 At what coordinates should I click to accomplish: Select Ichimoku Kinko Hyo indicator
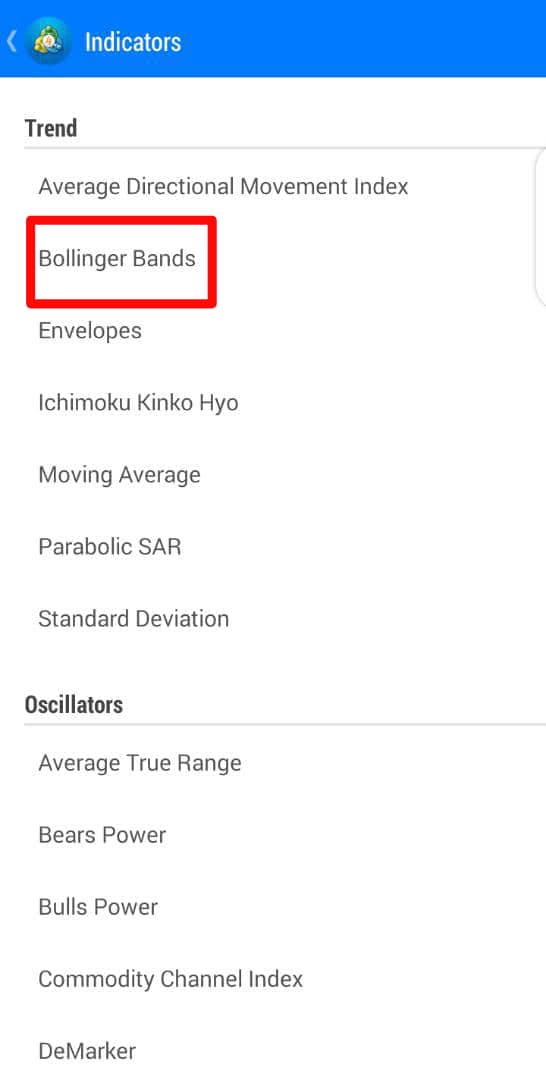point(273,402)
